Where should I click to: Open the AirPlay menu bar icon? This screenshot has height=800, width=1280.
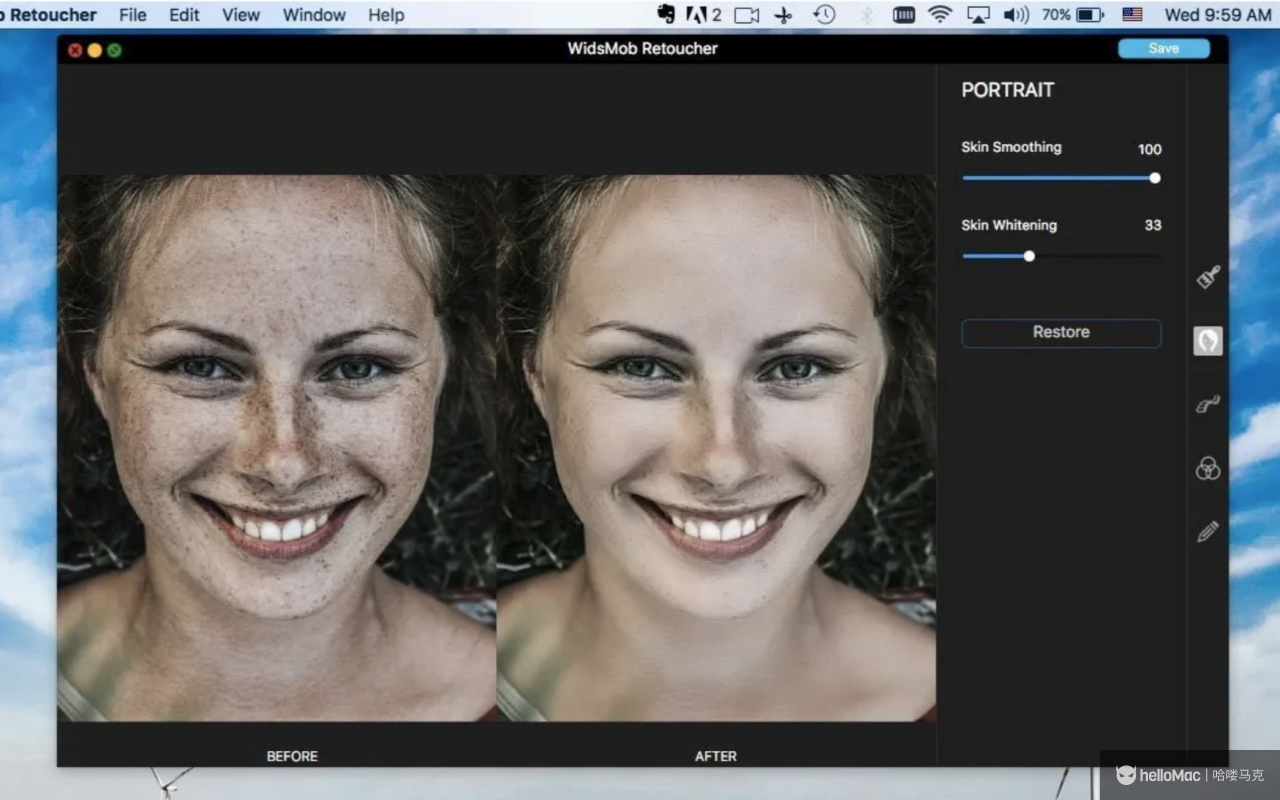point(978,15)
